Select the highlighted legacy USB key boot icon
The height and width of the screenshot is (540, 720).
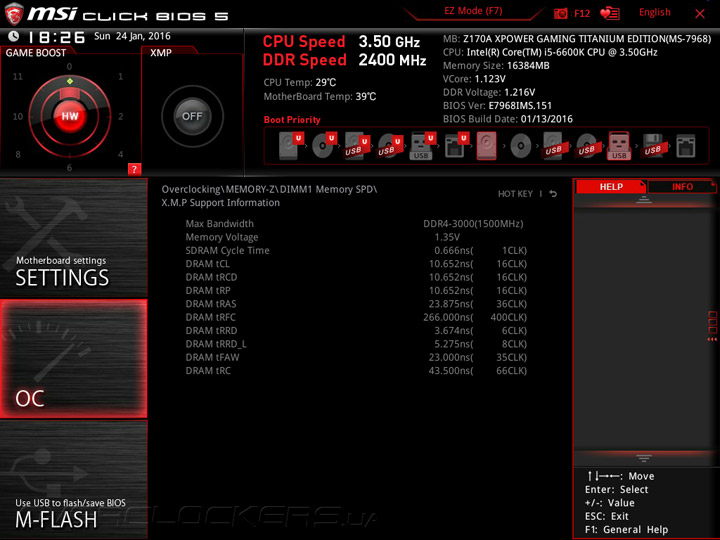pos(619,146)
